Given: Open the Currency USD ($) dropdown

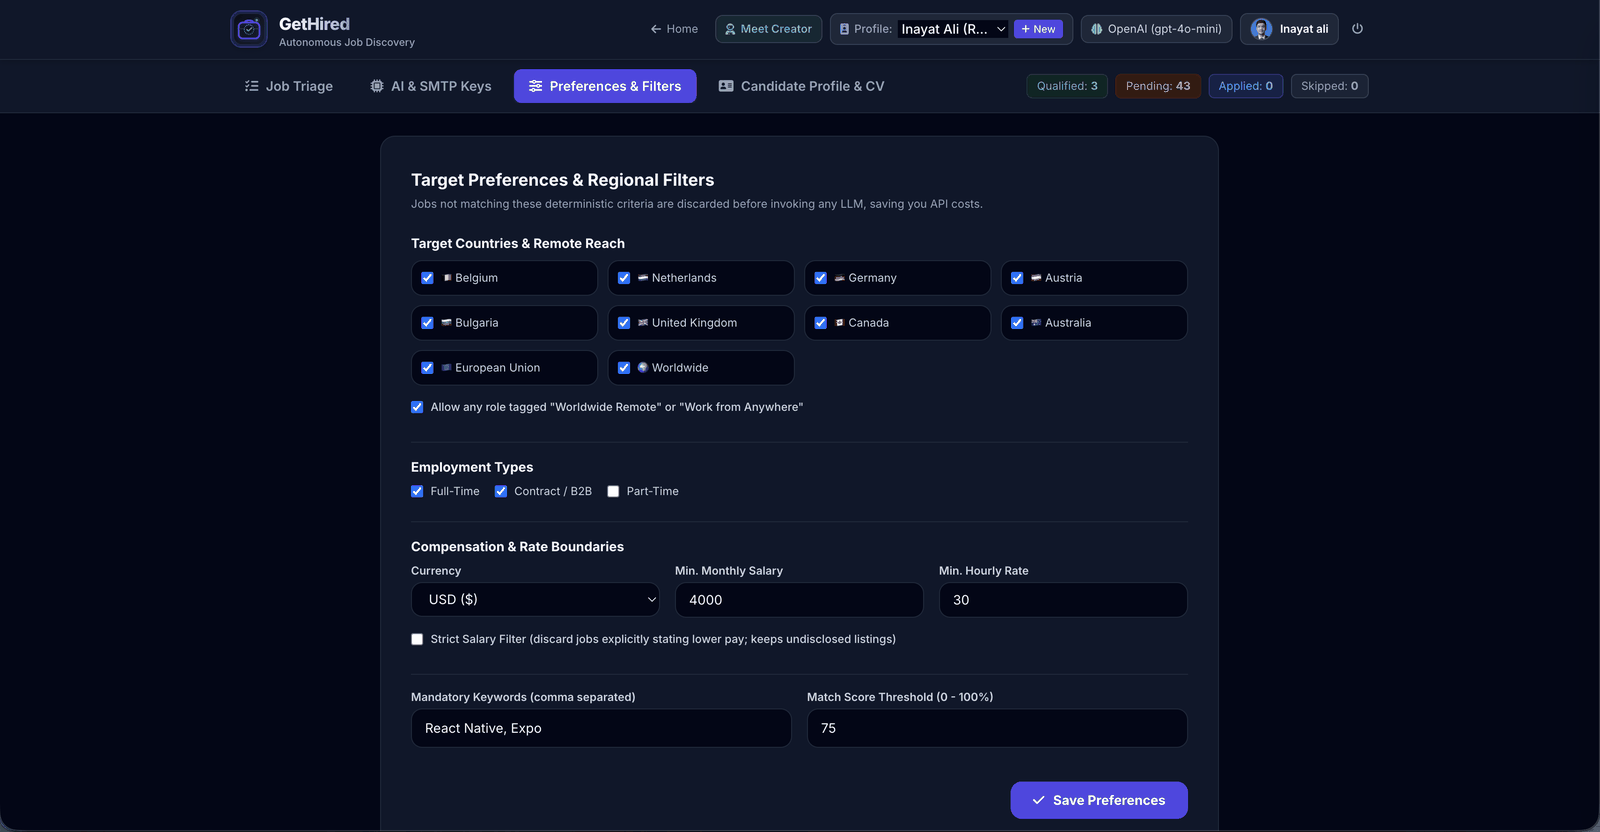Looking at the screenshot, I should pos(535,600).
